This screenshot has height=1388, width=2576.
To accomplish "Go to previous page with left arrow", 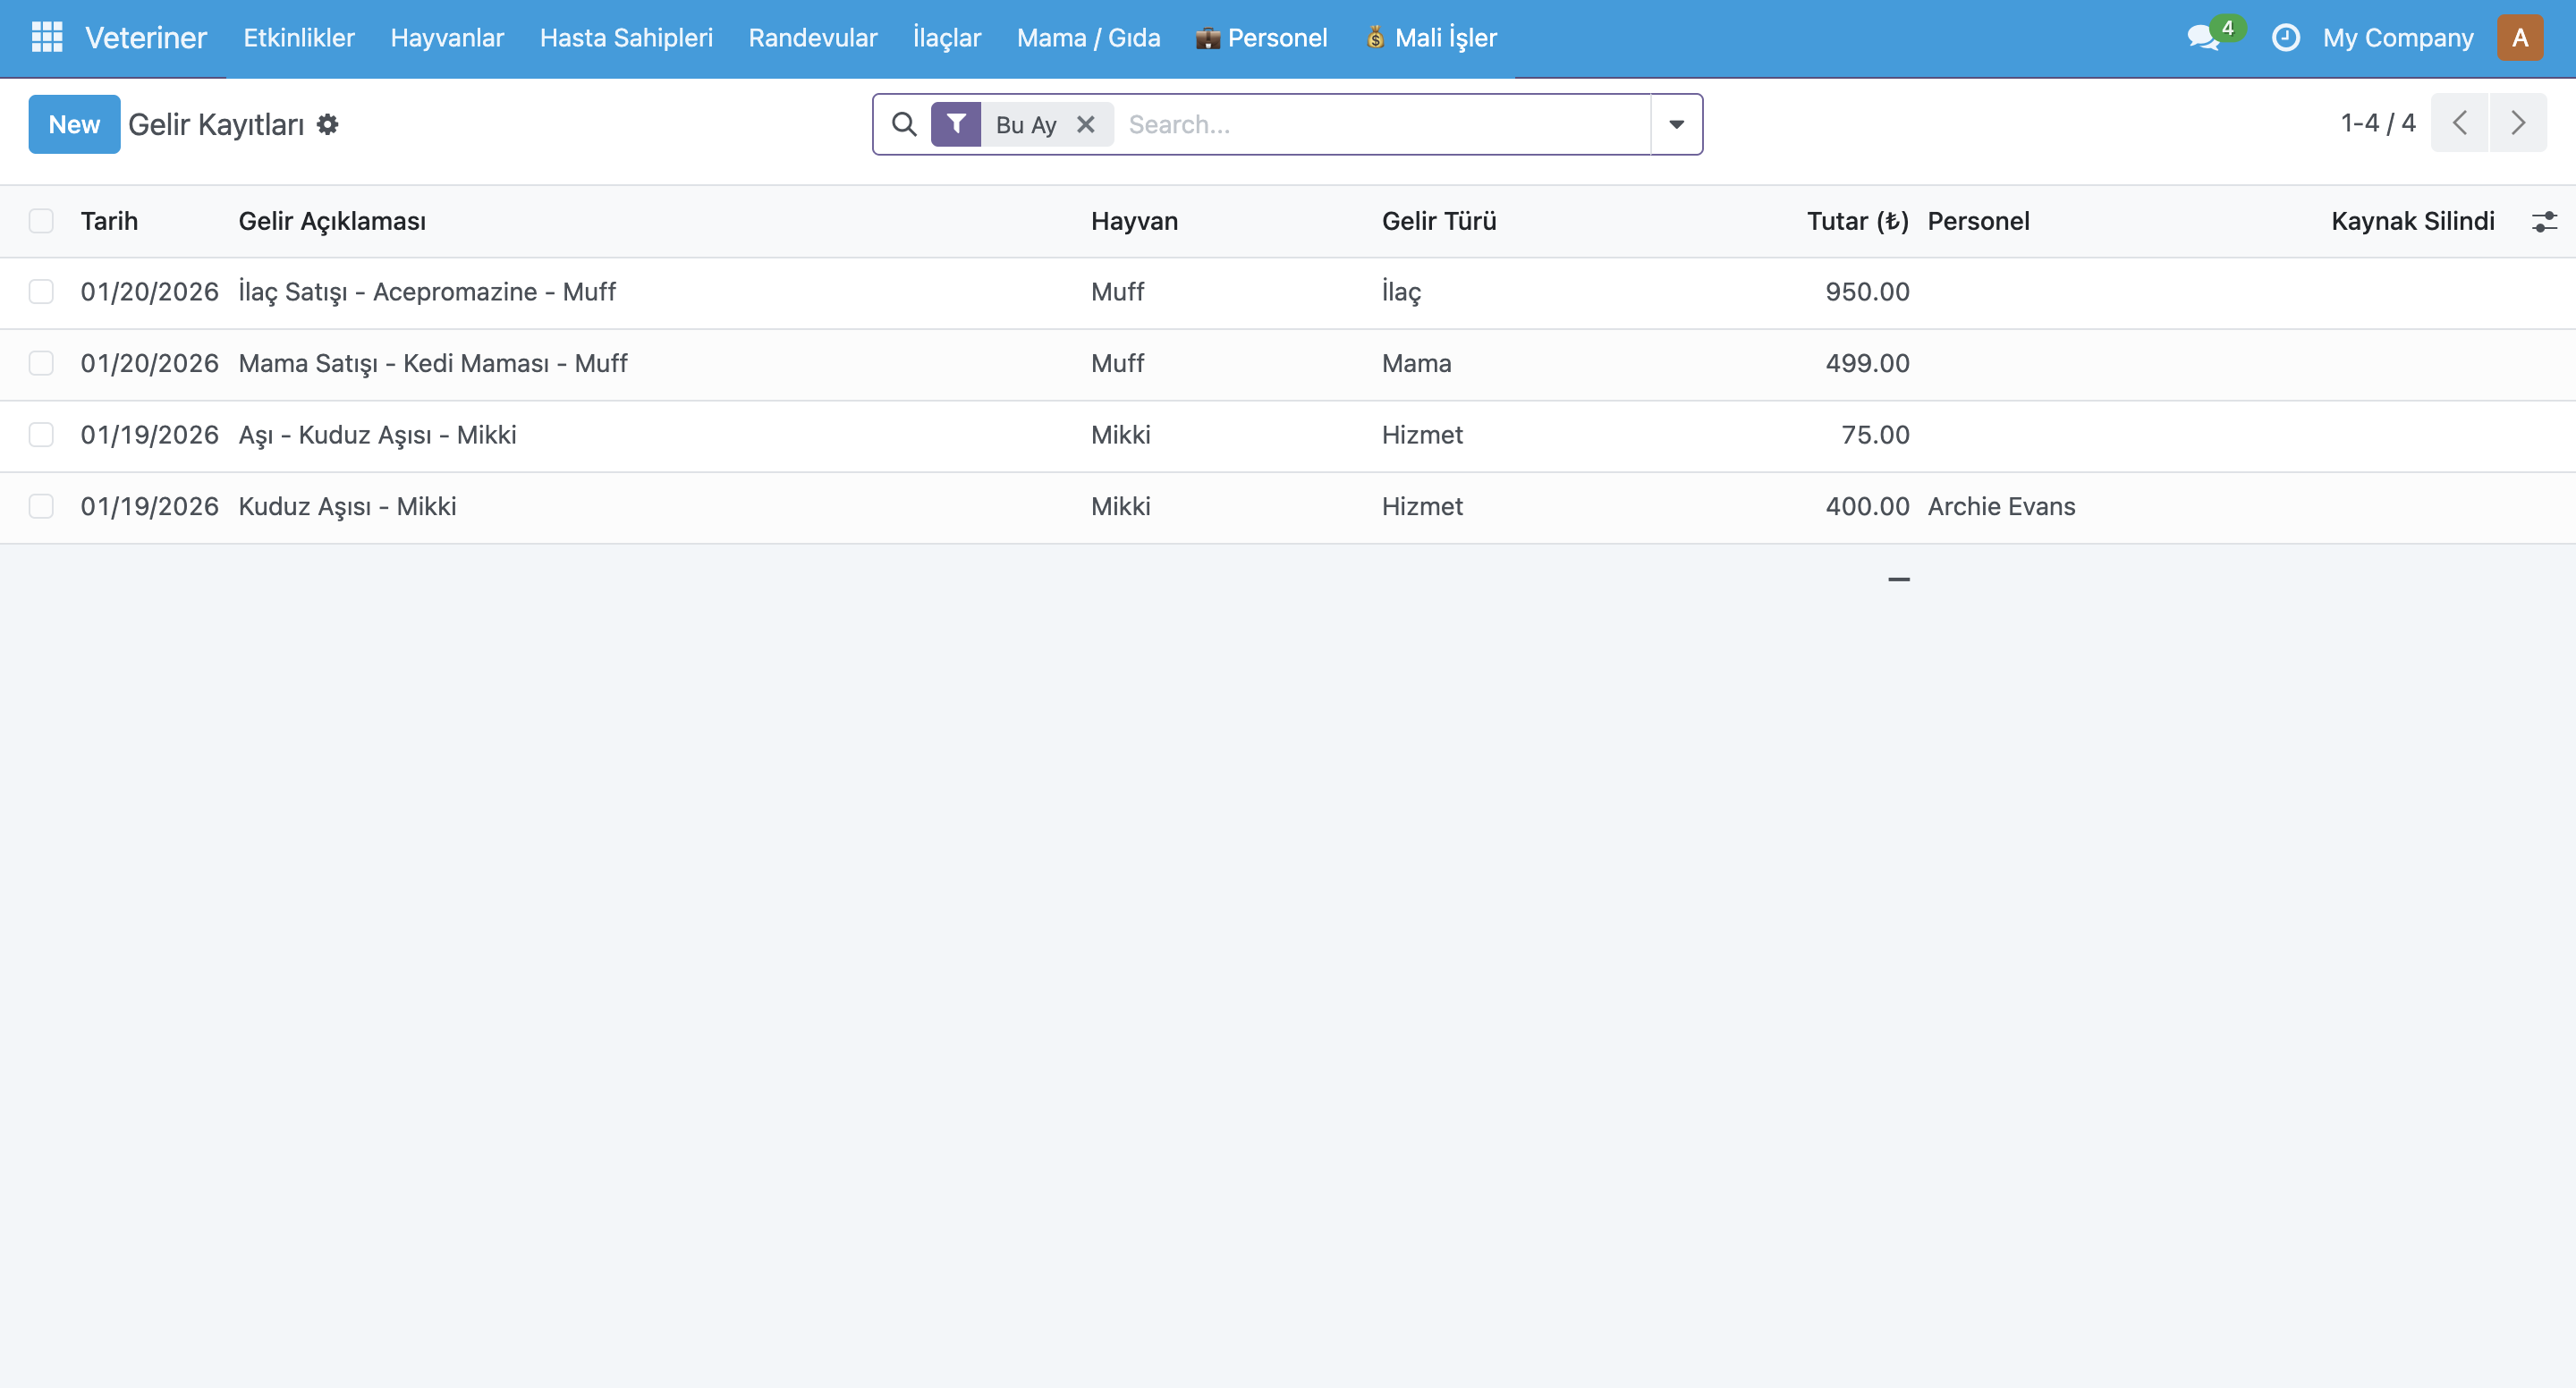I will (2461, 122).
